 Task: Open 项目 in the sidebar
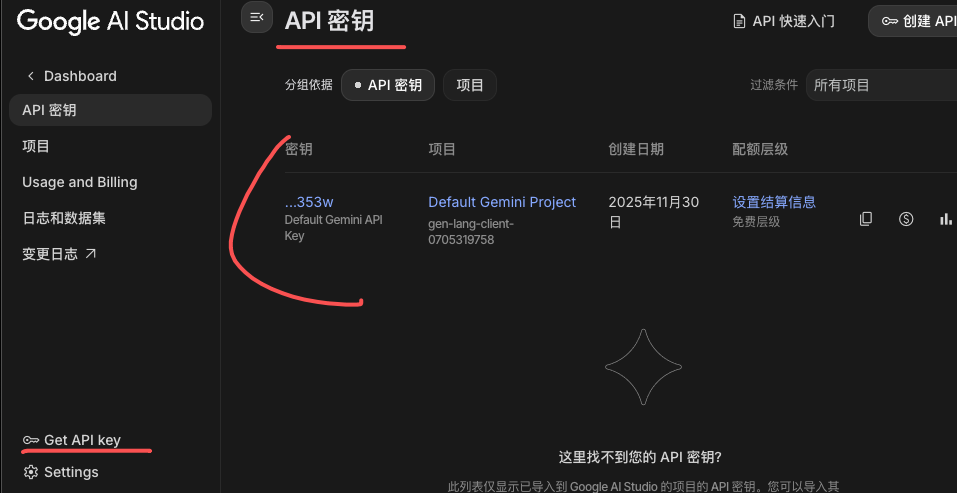[36, 146]
